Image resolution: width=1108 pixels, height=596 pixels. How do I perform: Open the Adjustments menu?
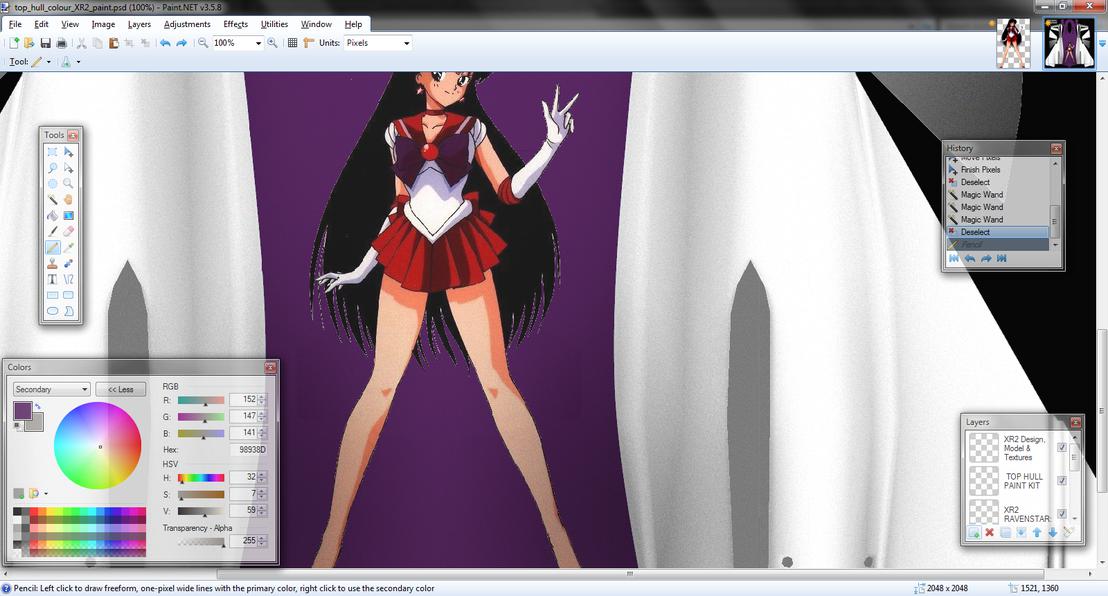coord(187,24)
